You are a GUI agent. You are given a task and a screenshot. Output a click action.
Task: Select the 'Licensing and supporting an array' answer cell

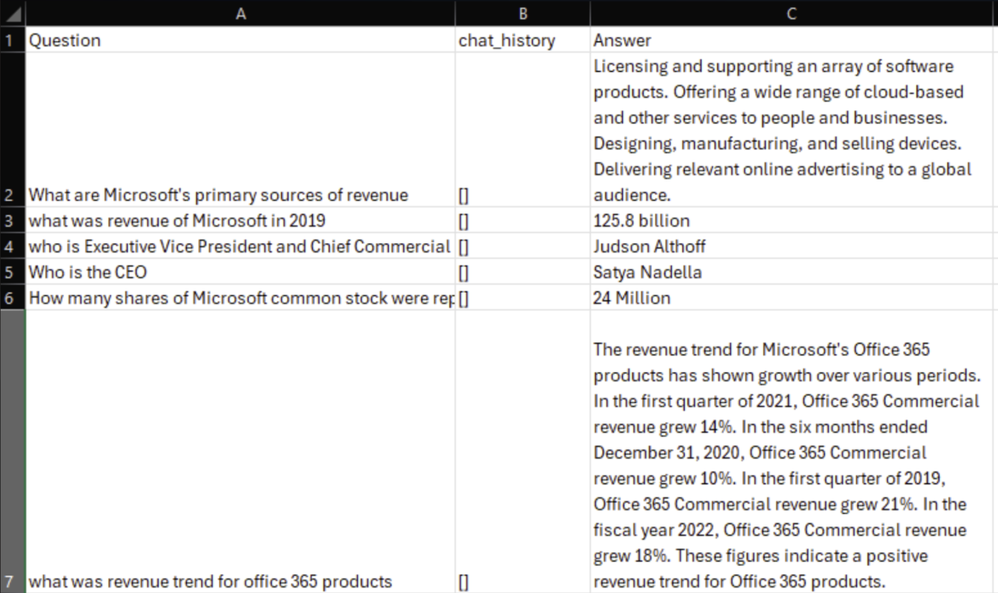pos(791,130)
